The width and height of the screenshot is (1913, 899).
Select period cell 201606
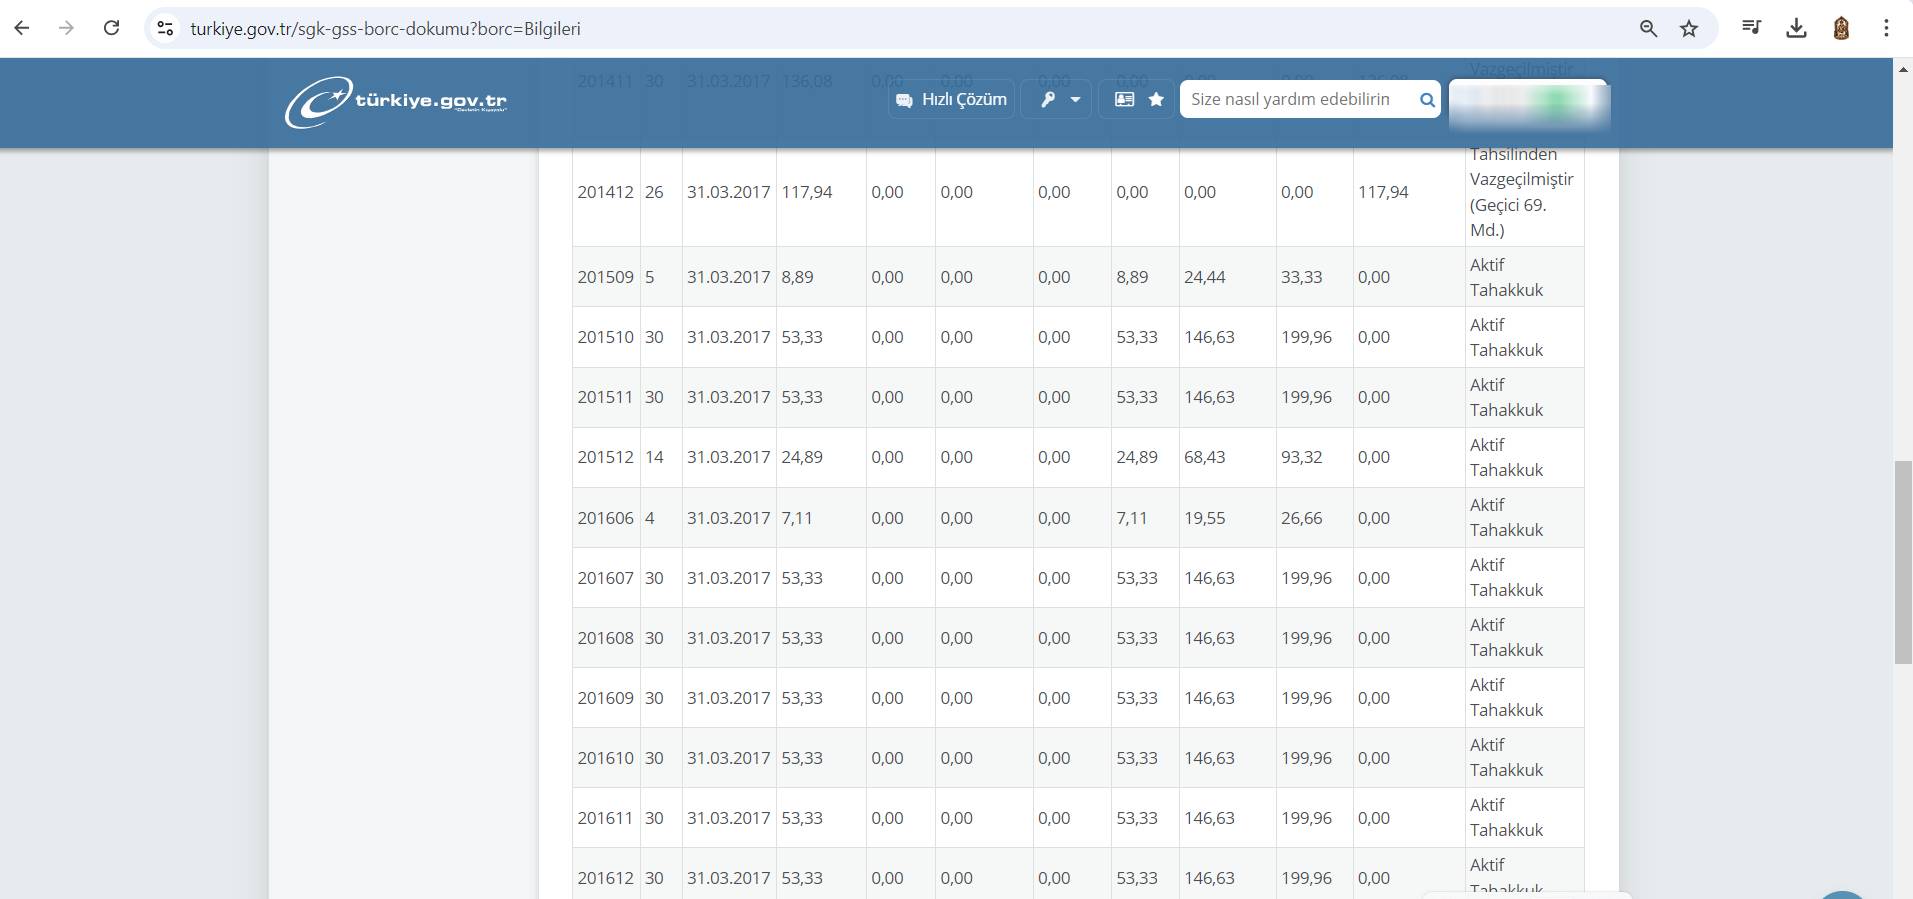point(605,518)
